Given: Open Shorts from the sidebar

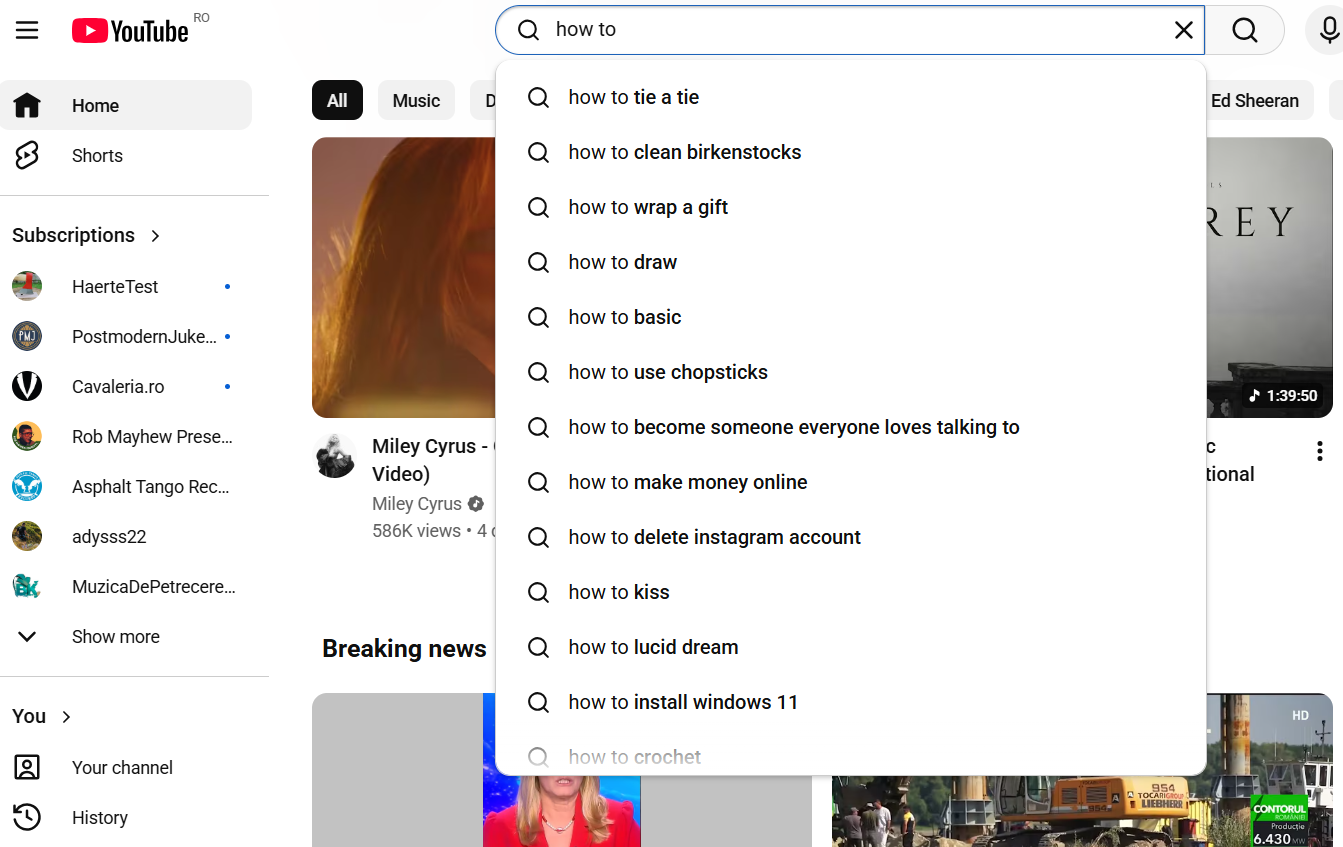Looking at the screenshot, I should (x=126, y=155).
